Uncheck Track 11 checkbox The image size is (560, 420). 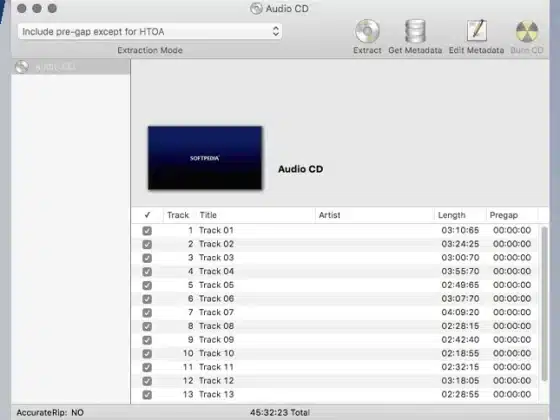pos(147,368)
